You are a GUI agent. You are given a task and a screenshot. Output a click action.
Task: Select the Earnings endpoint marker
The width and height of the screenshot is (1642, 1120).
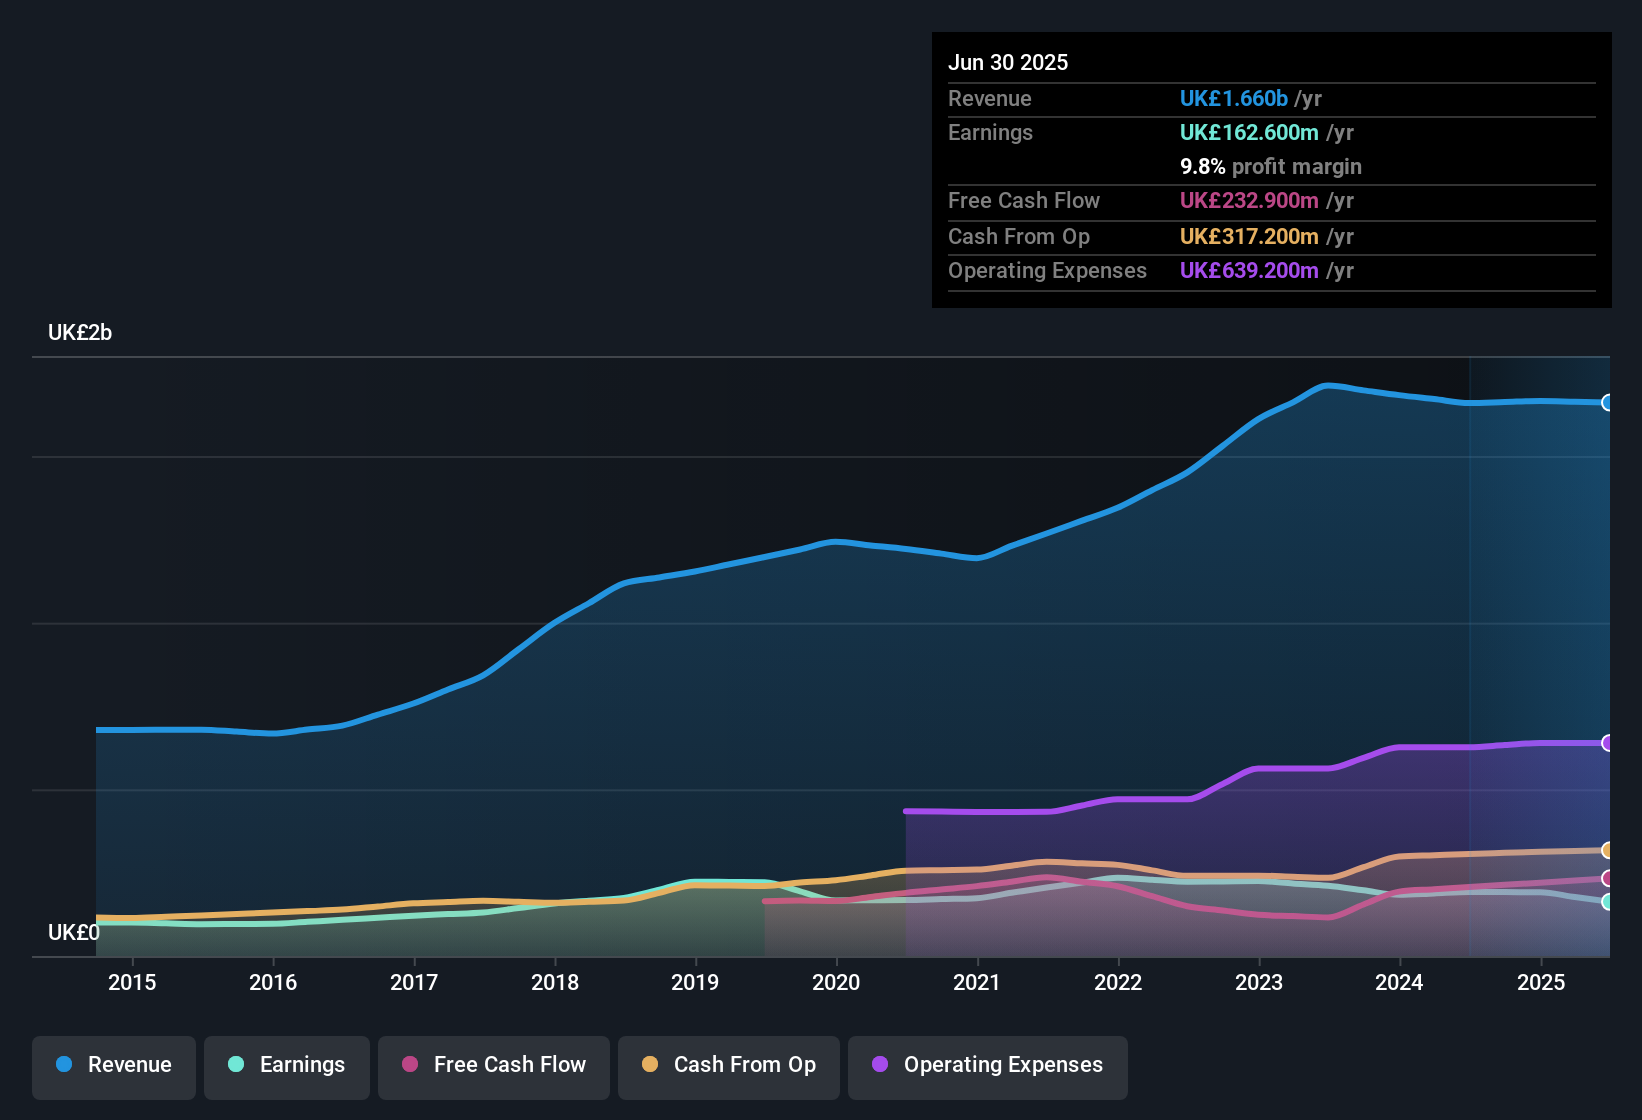coord(1608,902)
